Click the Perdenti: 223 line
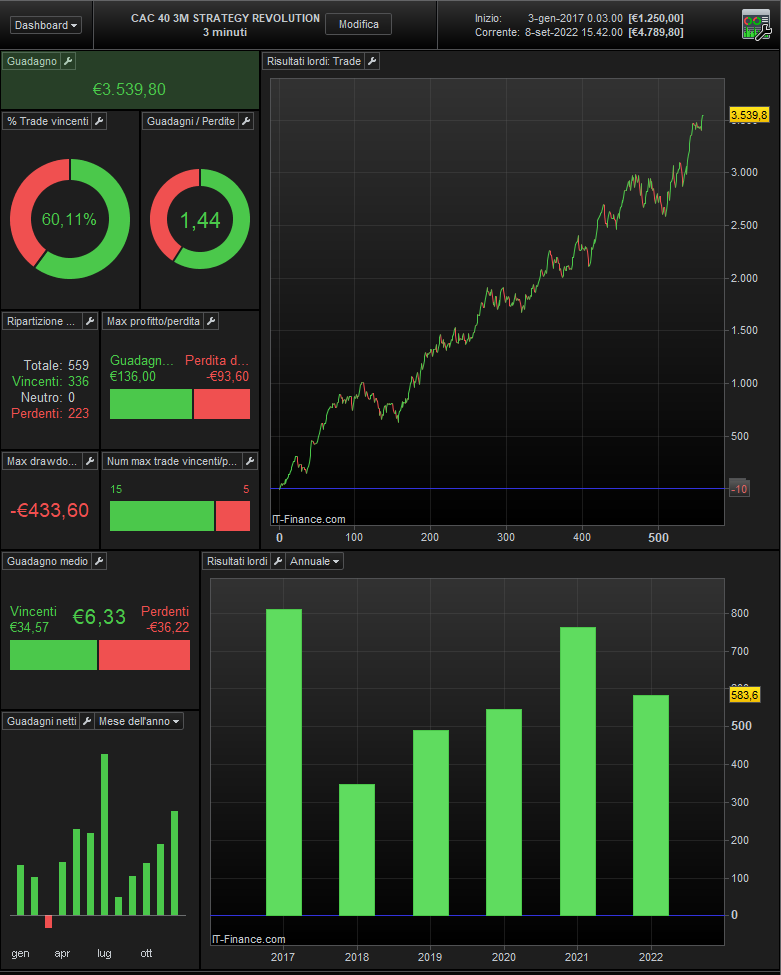The height and width of the screenshot is (975, 781). tap(50, 413)
